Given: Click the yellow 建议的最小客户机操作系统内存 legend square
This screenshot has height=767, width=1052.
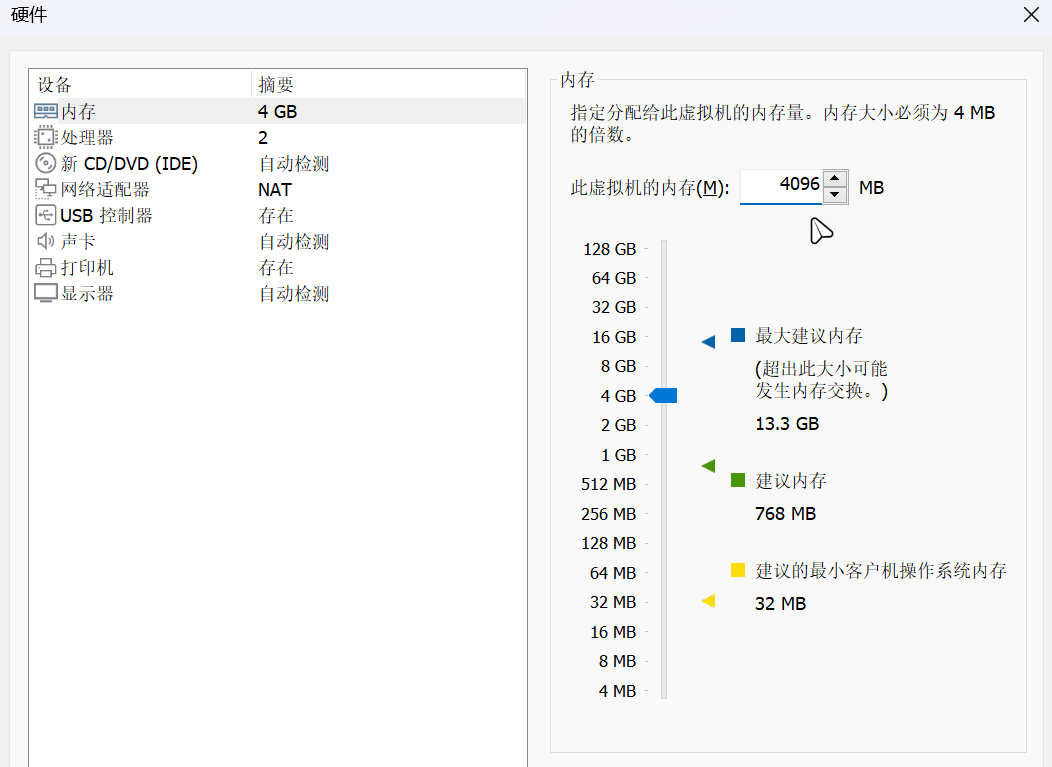Looking at the screenshot, I should coord(738,570).
